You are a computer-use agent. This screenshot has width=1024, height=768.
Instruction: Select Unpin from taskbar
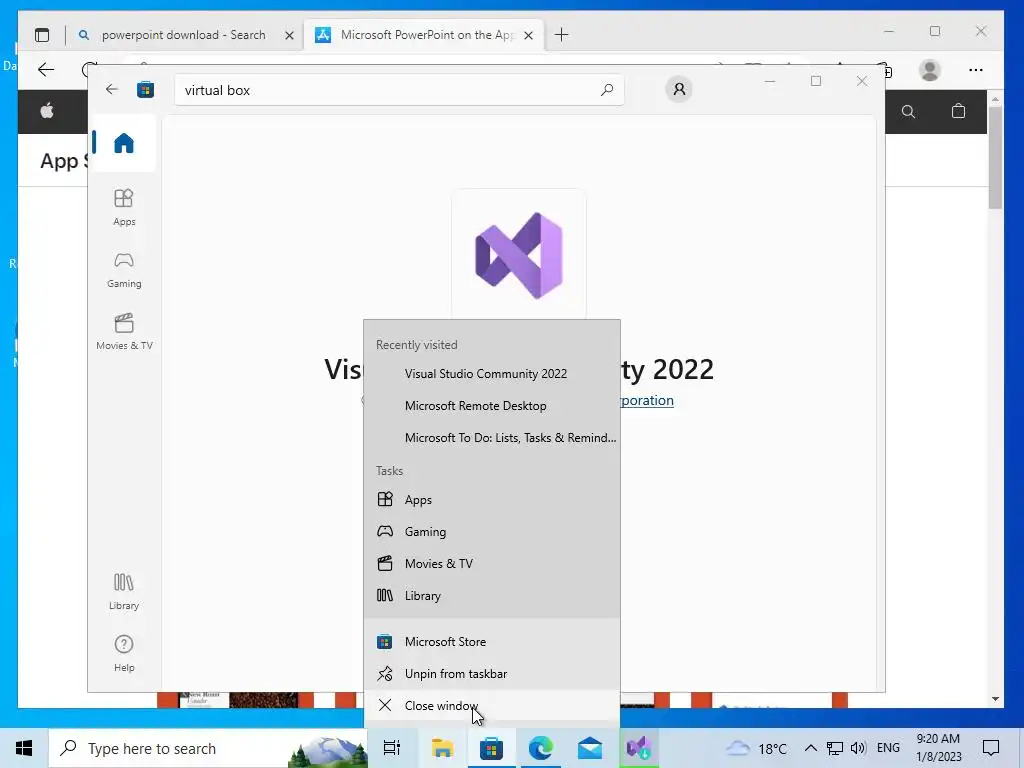(492, 673)
